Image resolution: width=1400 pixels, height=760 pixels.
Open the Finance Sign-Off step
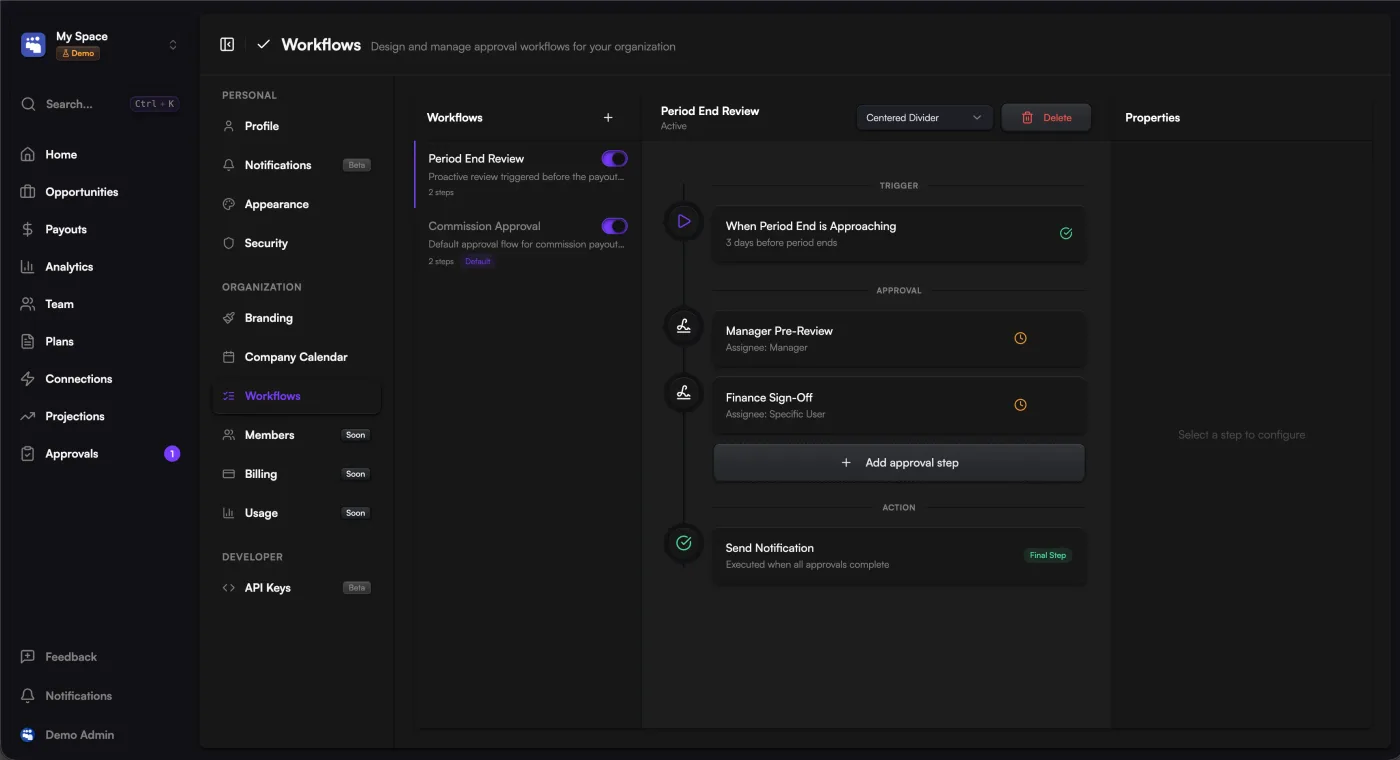click(x=899, y=405)
